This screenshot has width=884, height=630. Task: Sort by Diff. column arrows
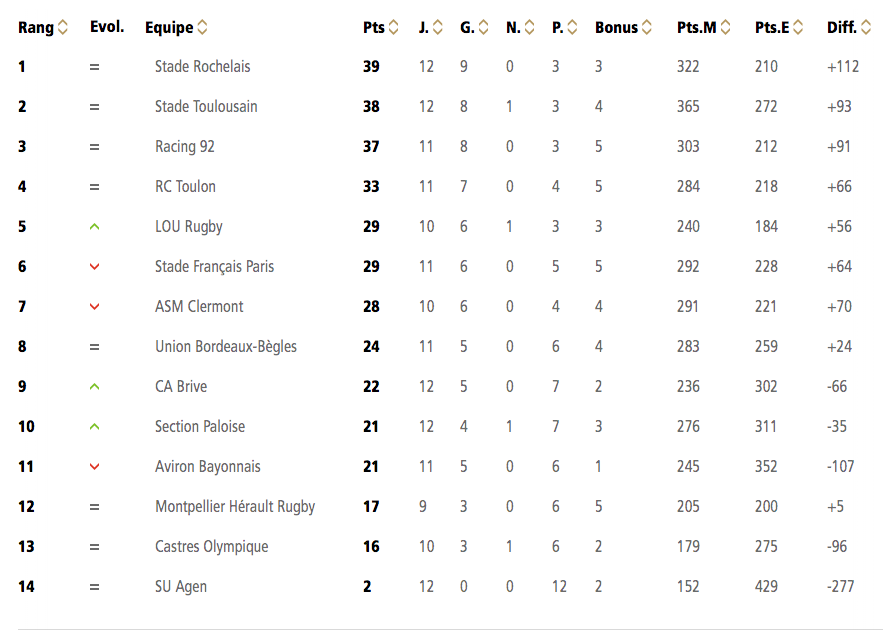coord(866,27)
